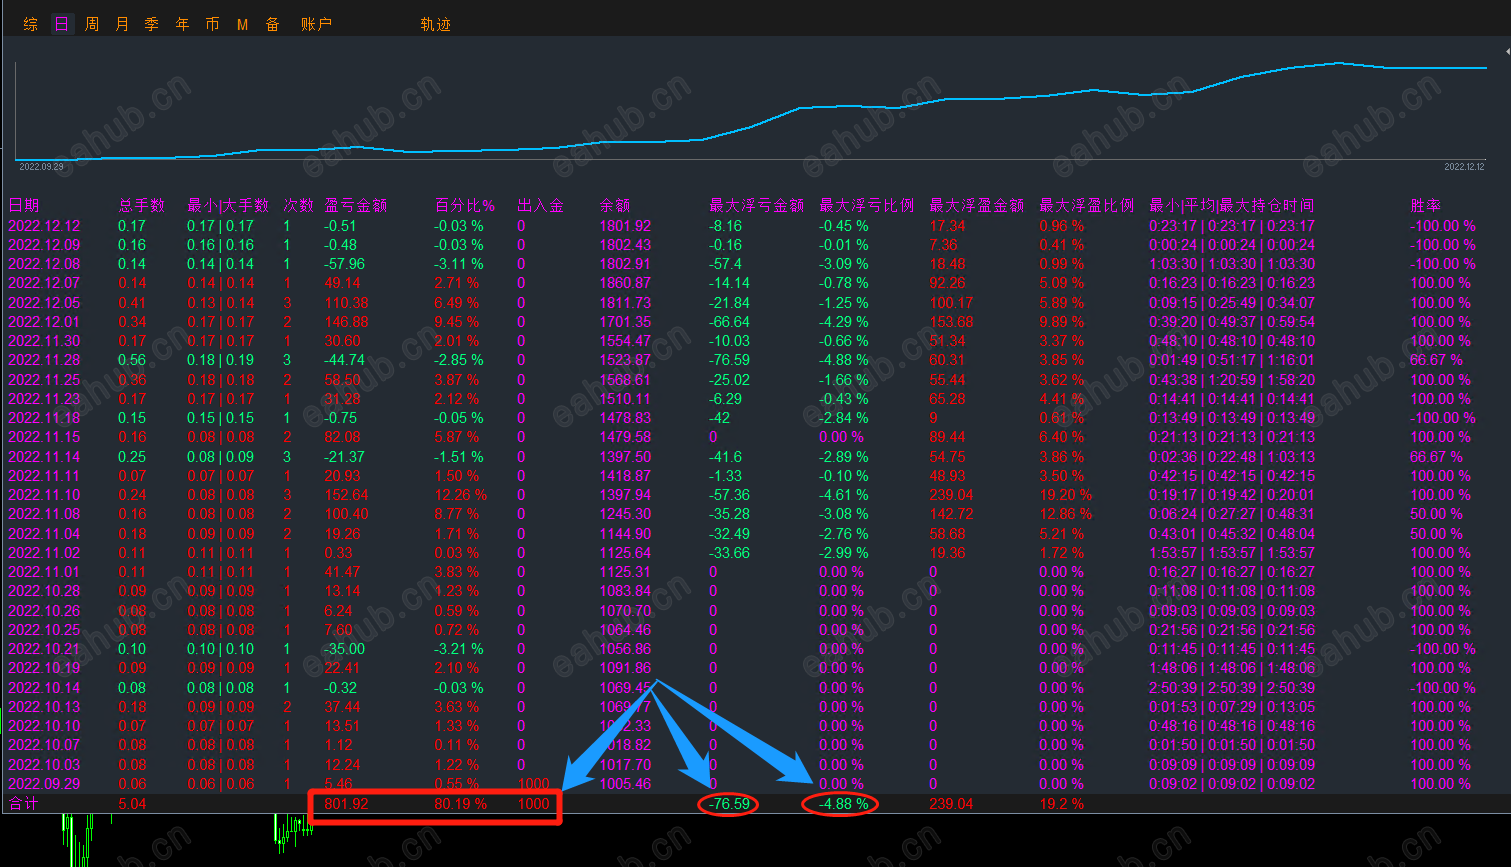1511x867 pixels.
Task: Select the 2022.10.21 row date
Action: click(x=44, y=649)
